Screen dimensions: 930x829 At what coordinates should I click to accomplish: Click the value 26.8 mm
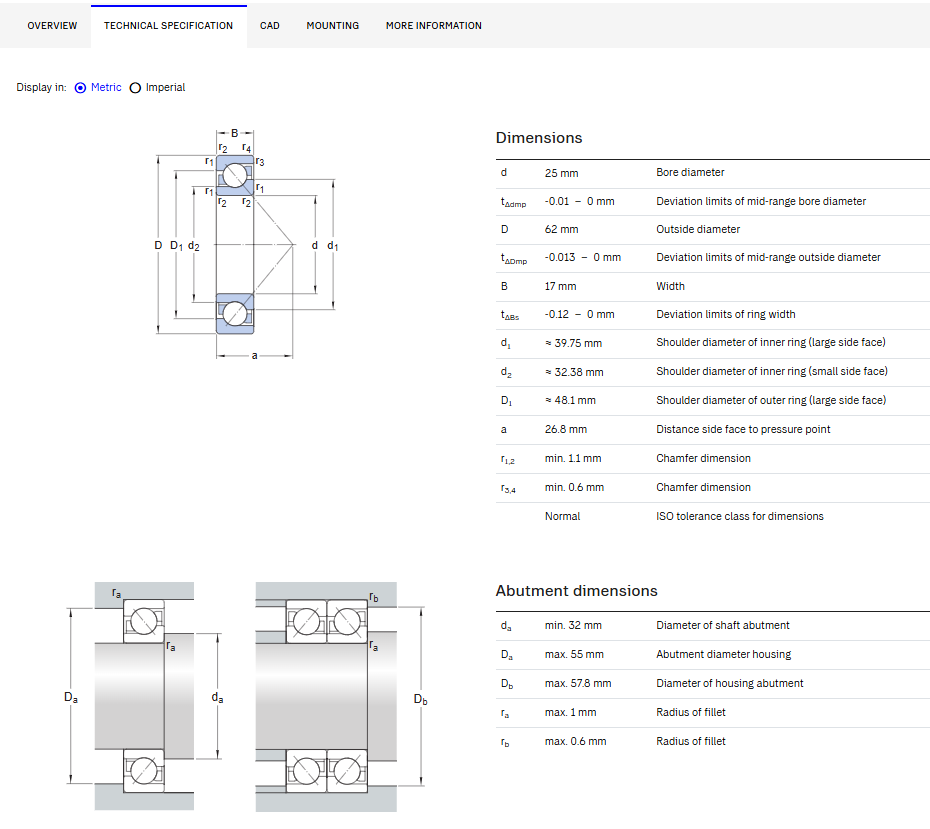(566, 429)
